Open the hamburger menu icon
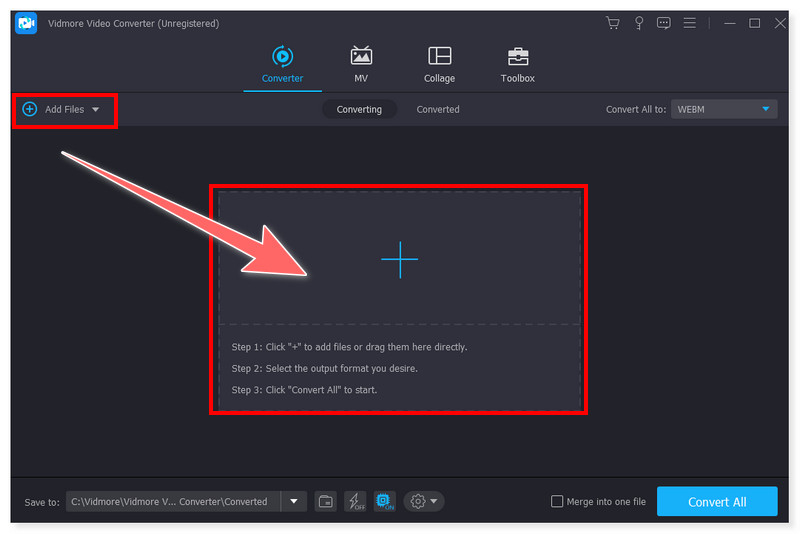Viewport: 800px width, 534px height. (x=689, y=23)
